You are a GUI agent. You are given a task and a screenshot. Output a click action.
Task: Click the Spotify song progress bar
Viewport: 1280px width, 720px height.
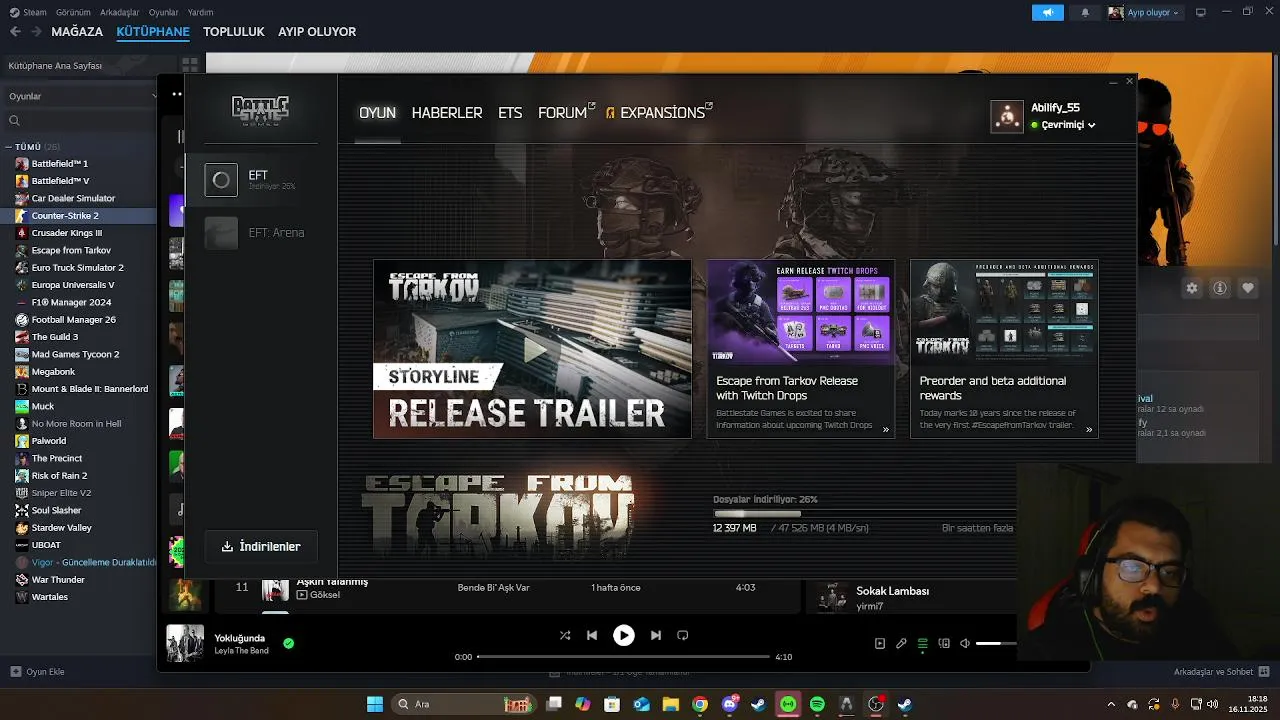click(623, 657)
